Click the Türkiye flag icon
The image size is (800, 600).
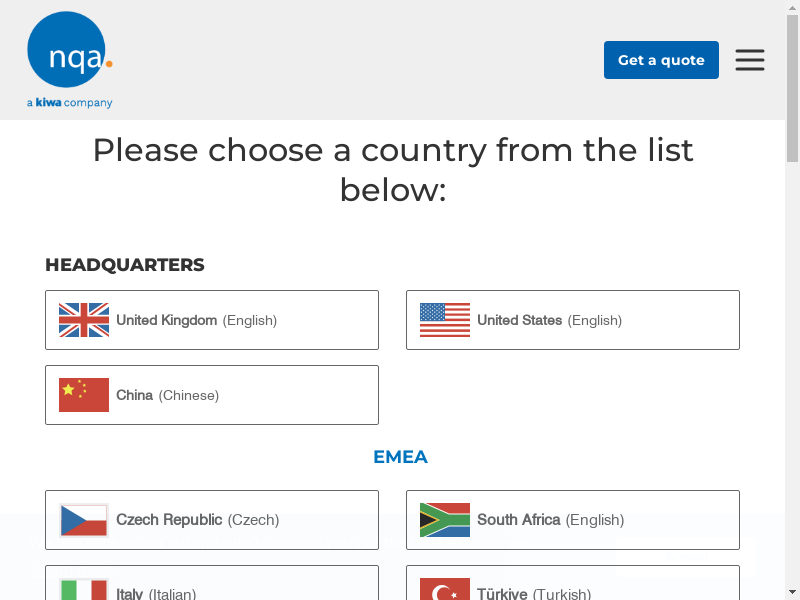[445, 590]
